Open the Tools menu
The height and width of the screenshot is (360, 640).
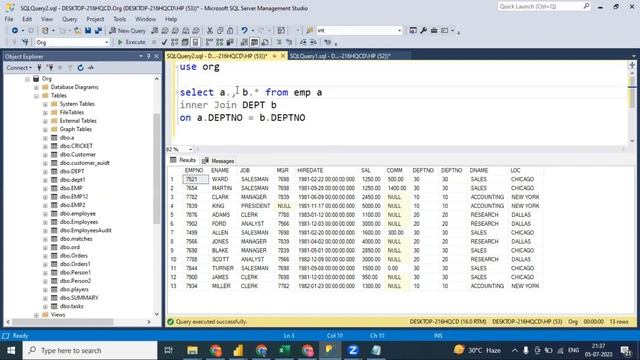120,19
